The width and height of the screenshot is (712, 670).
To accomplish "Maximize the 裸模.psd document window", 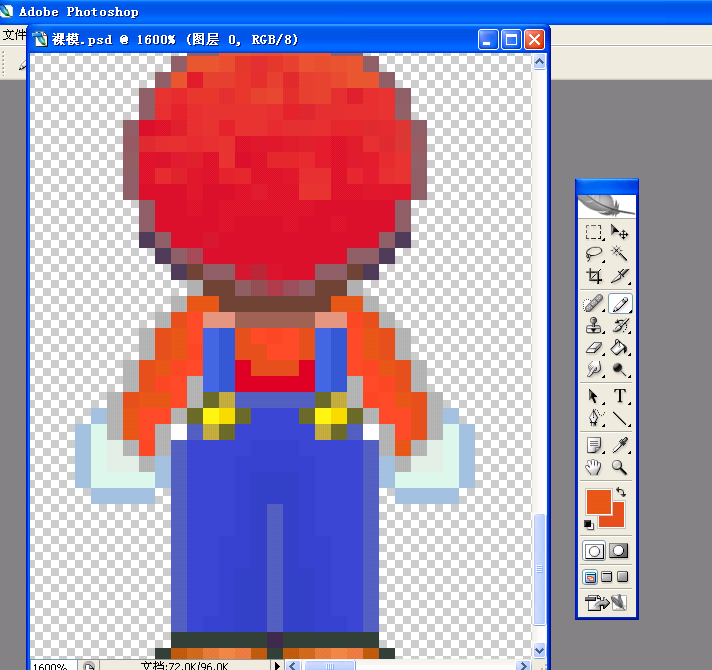I will (511, 39).
